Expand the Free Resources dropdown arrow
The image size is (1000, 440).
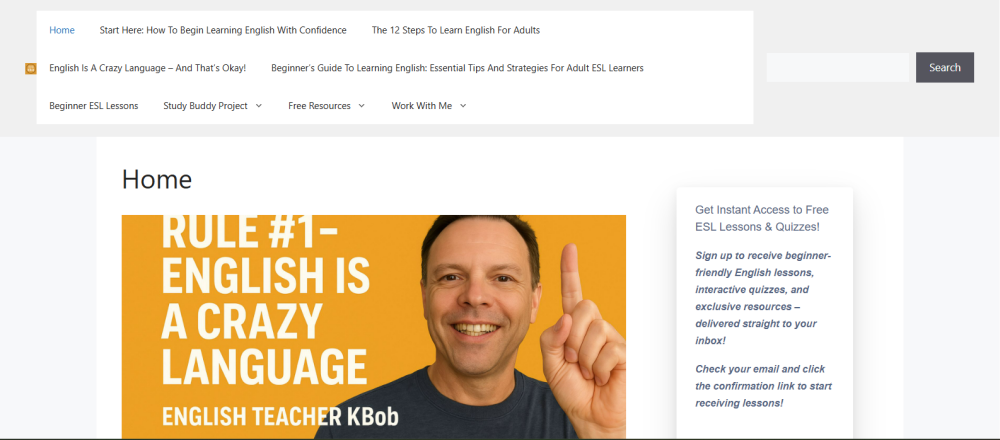coord(362,106)
